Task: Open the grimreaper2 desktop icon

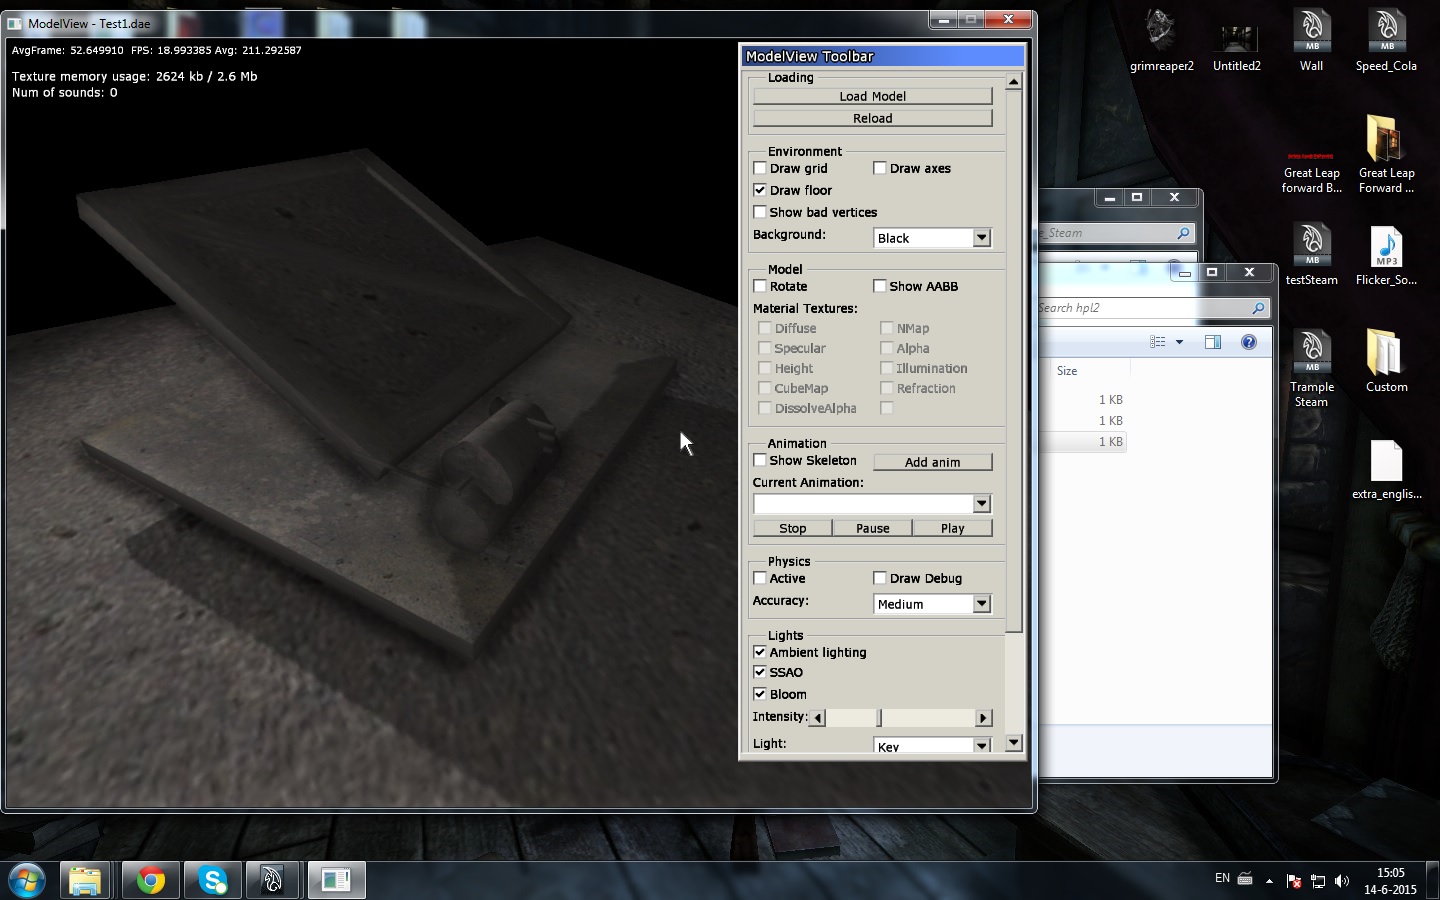Action: coord(1161,40)
